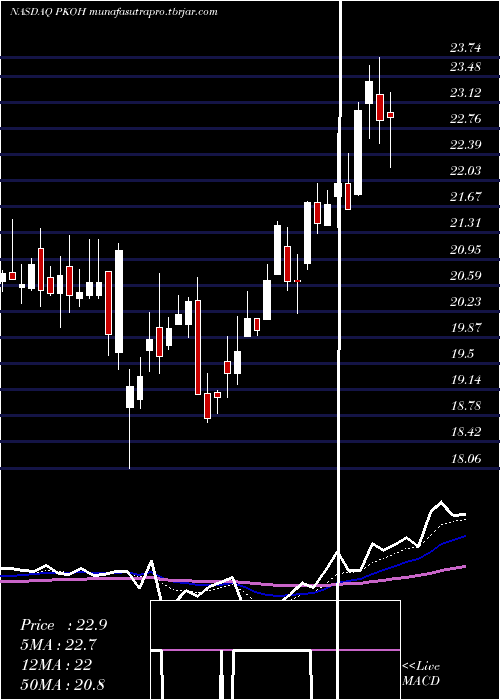Click the 50MA : 20.8 readout
Viewport: 500px width, 700px height.
(x=62, y=684)
